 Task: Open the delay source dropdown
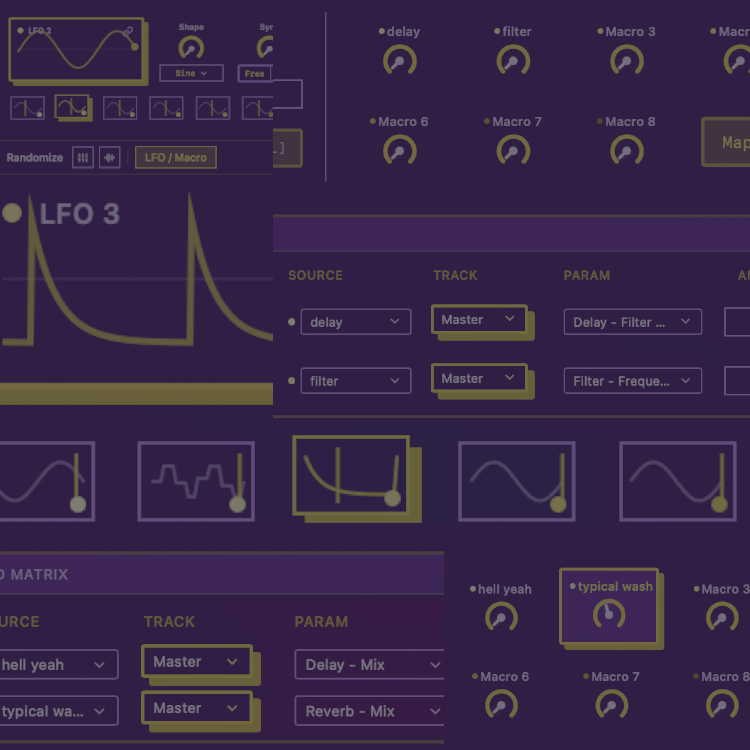tap(355, 322)
